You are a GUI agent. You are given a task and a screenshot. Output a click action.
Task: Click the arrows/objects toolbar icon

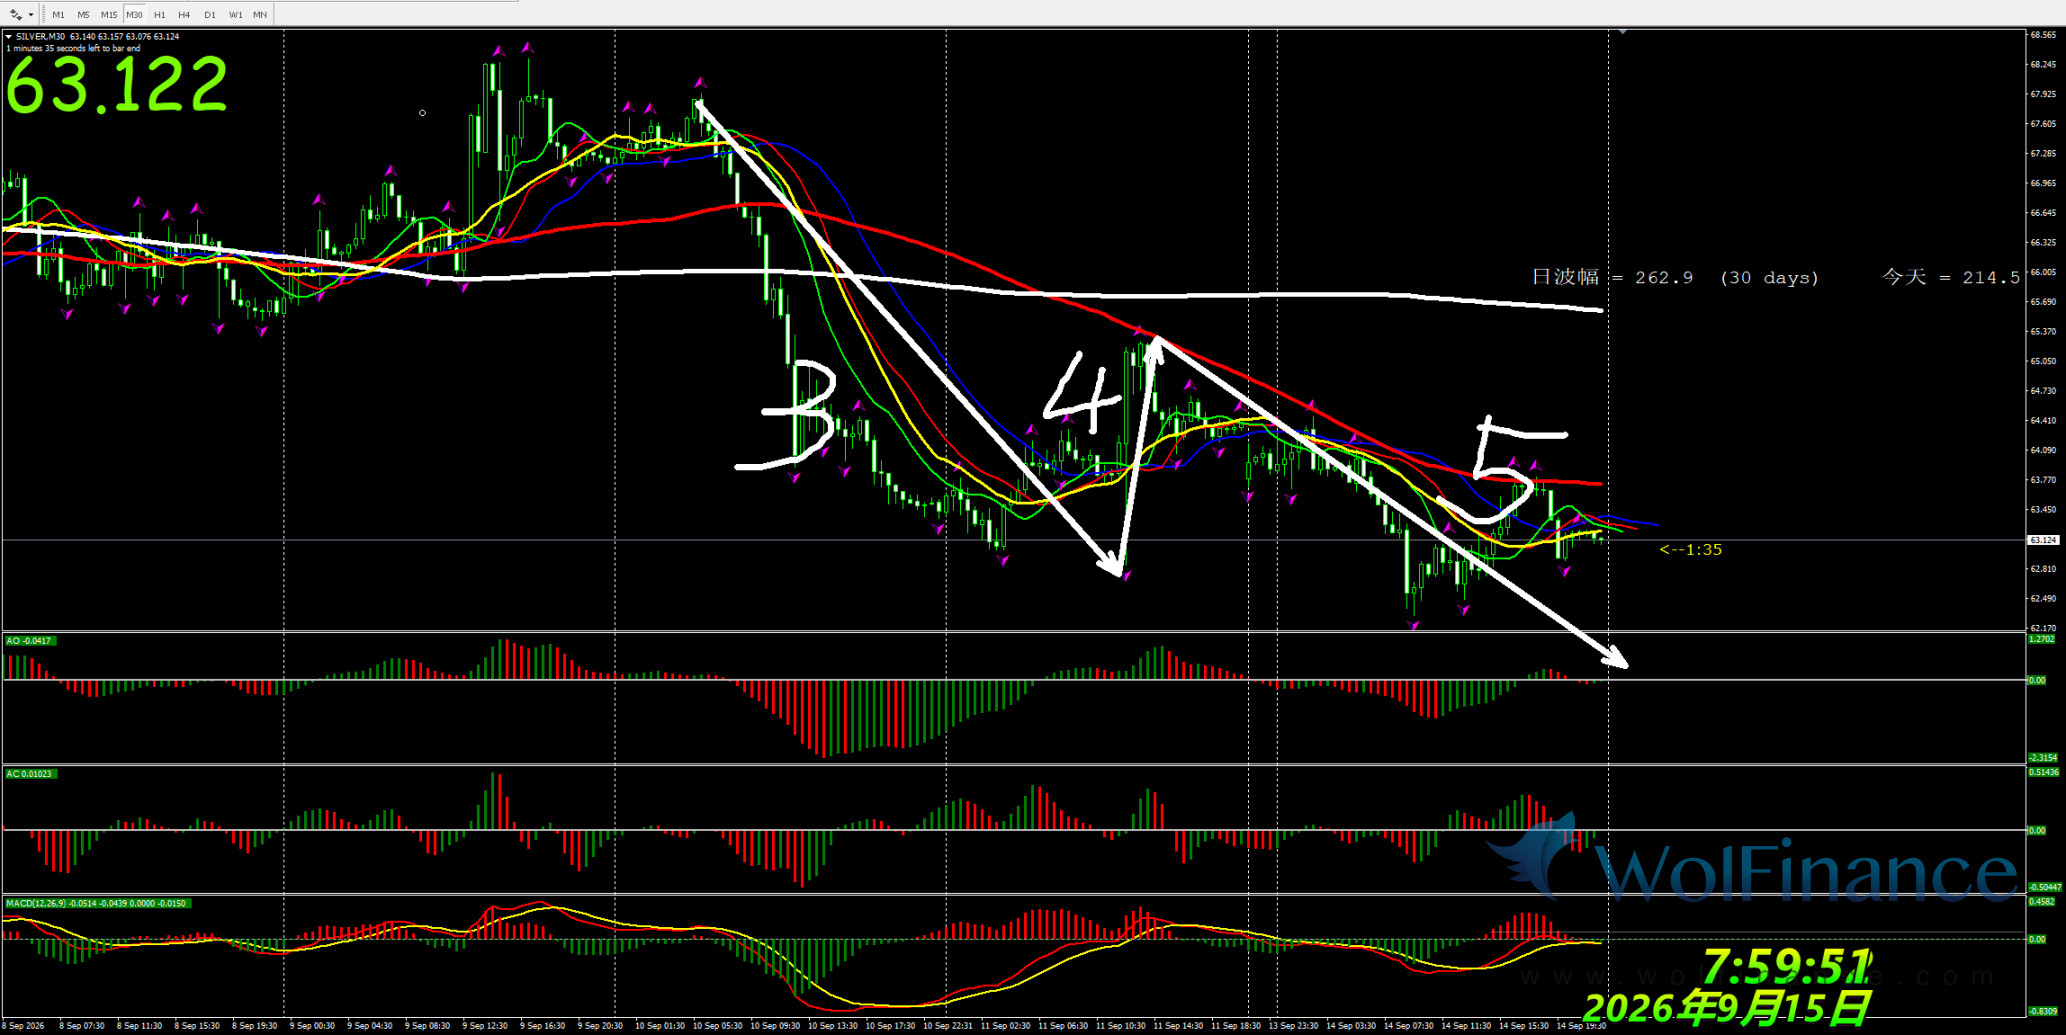[x=16, y=15]
